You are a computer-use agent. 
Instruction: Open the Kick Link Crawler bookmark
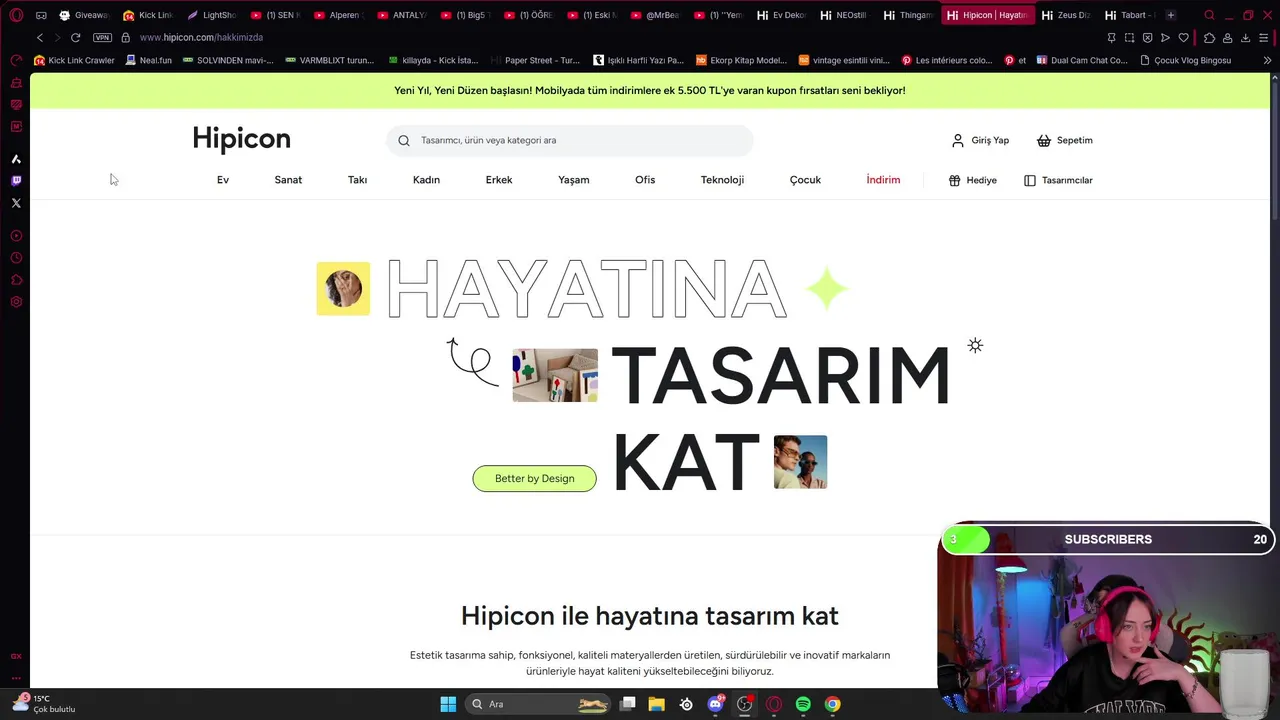75,60
